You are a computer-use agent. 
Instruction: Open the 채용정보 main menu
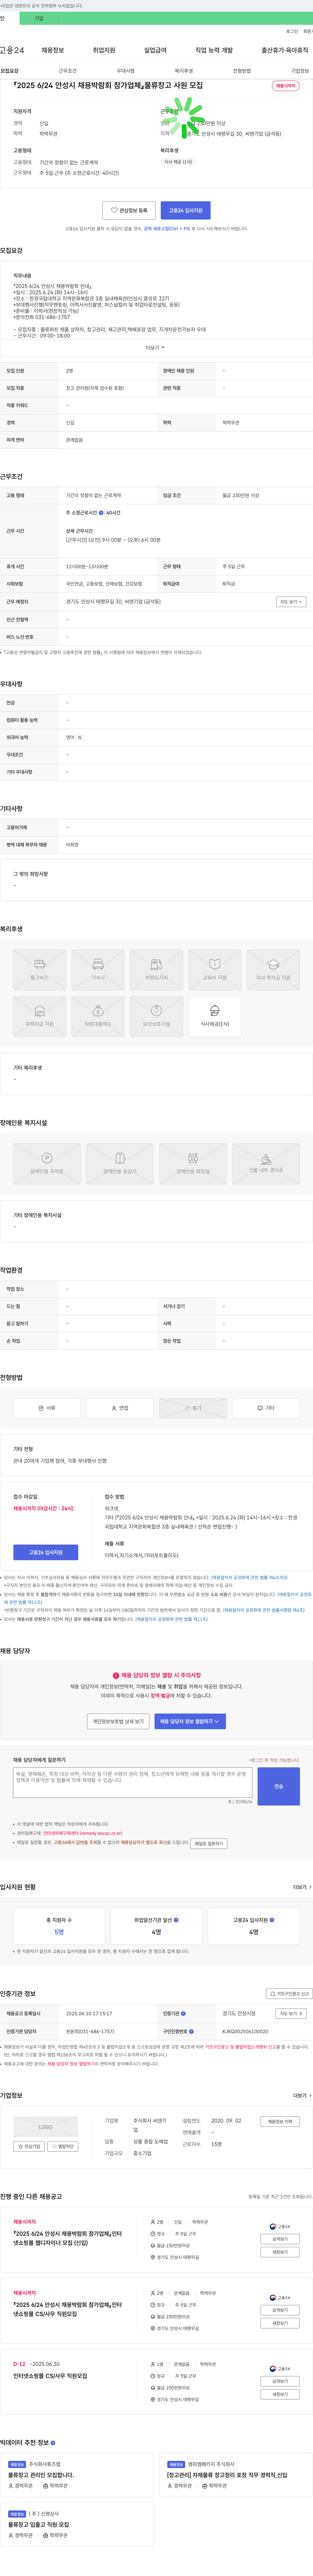coord(53,50)
